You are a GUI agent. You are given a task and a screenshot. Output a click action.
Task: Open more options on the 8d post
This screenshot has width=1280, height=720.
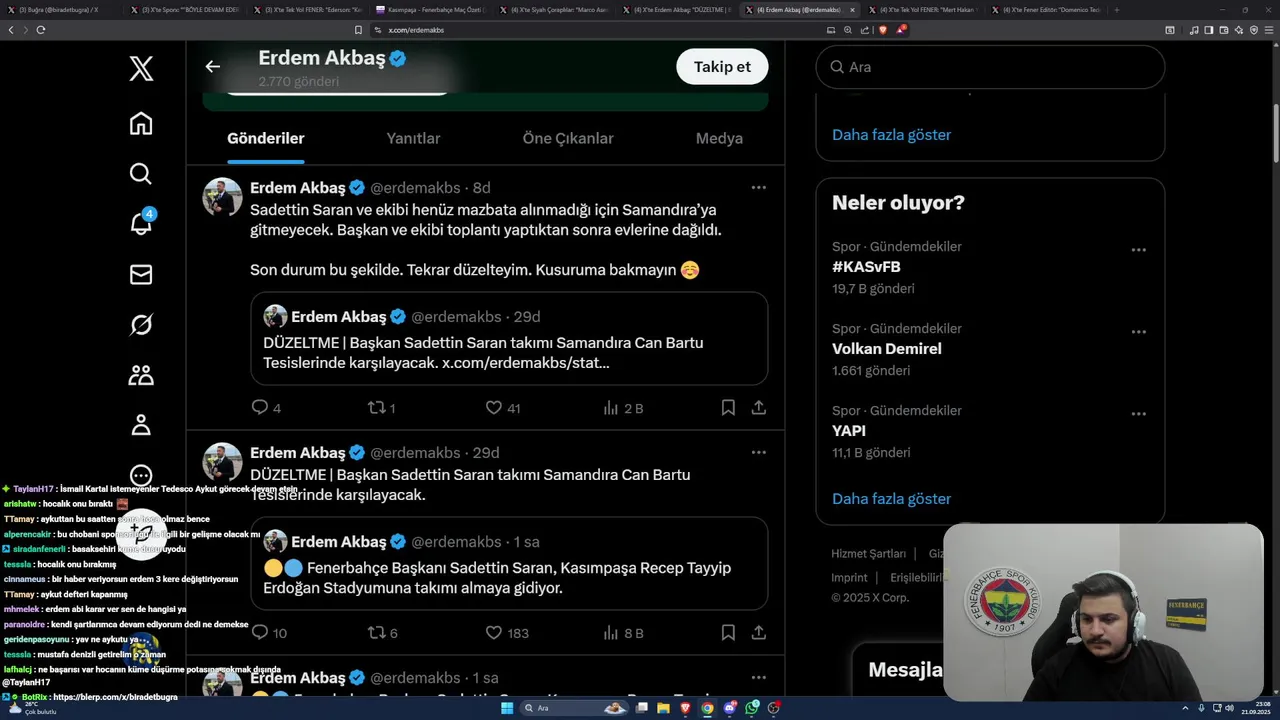pyautogui.click(x=758, y=187)
